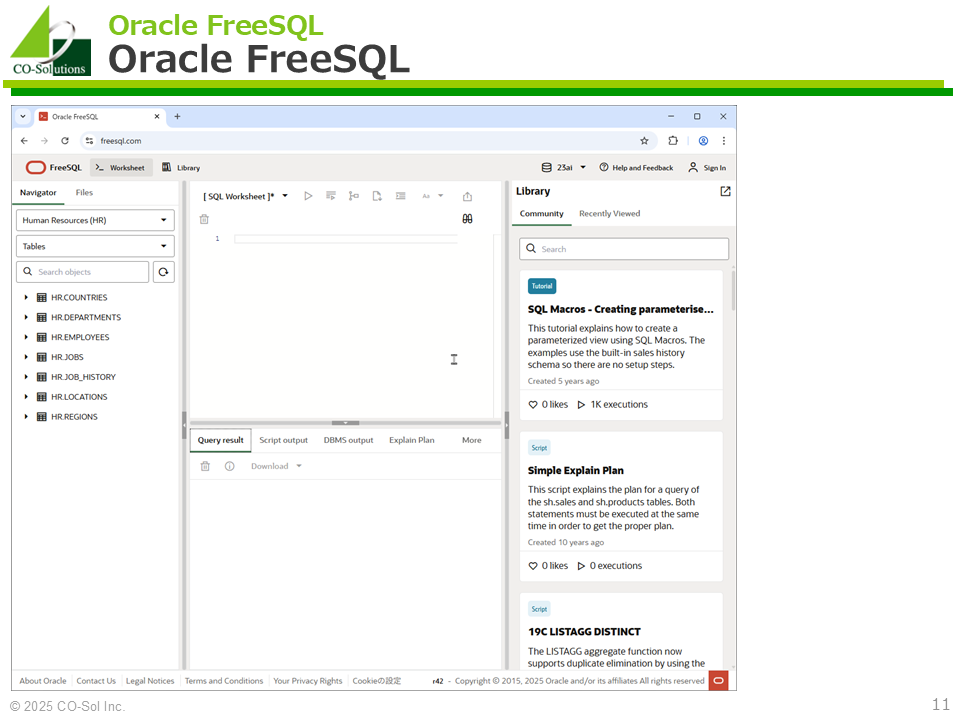Image resolution: width=960 pixels, height=720 pixels.
Task: Open the Terms and Conditions link
Action: (x=224, y=681)
